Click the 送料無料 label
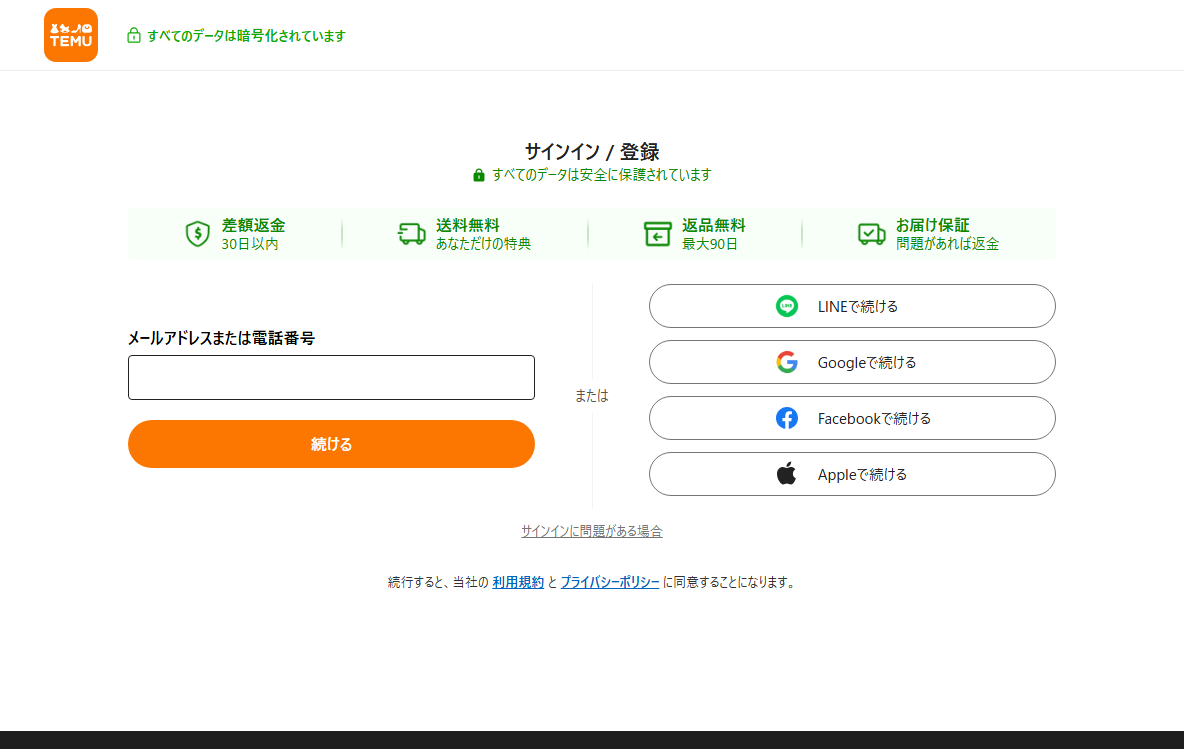Screen dimensions: 1184x749 coord(467,225)
